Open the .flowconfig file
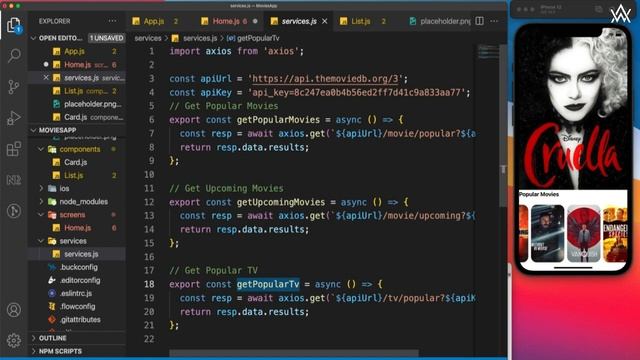This screenshot has width=640, height=360. click(x=77, y=306)
